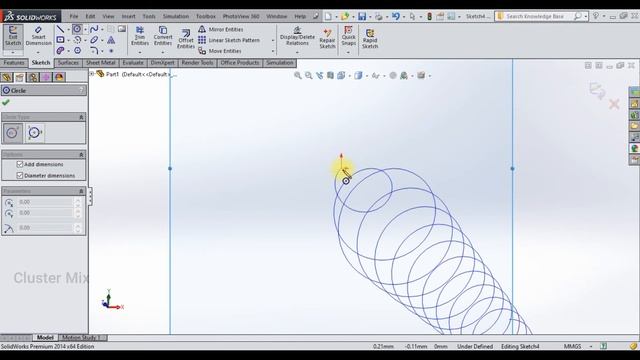The width and height of the screenshot is (640, 360).
Task: Switch to the Evaluate tab
Action: point(133,63)
